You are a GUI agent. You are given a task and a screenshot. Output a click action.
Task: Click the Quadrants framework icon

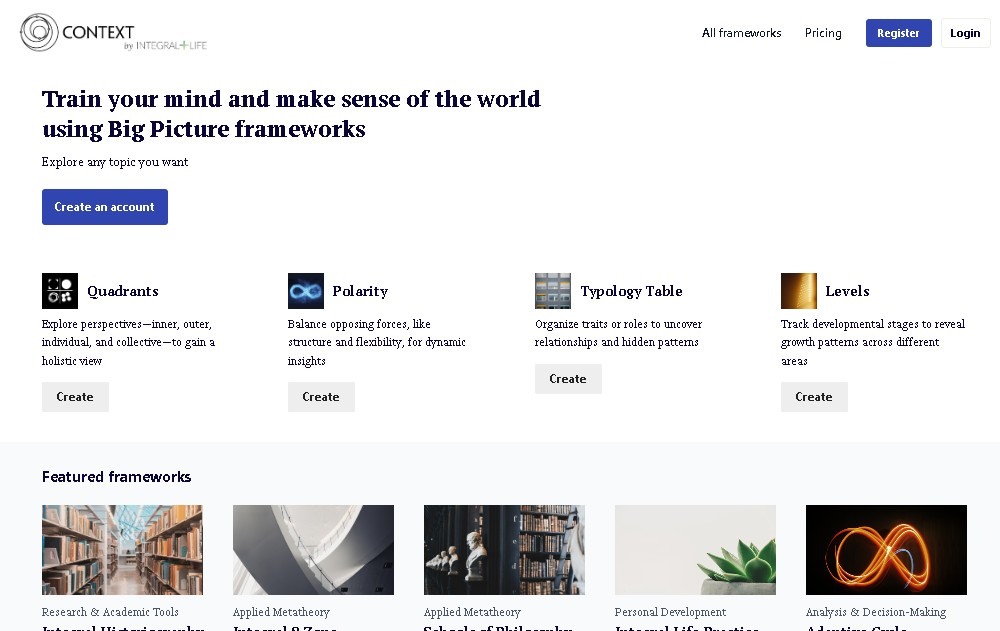pos(60,291)
